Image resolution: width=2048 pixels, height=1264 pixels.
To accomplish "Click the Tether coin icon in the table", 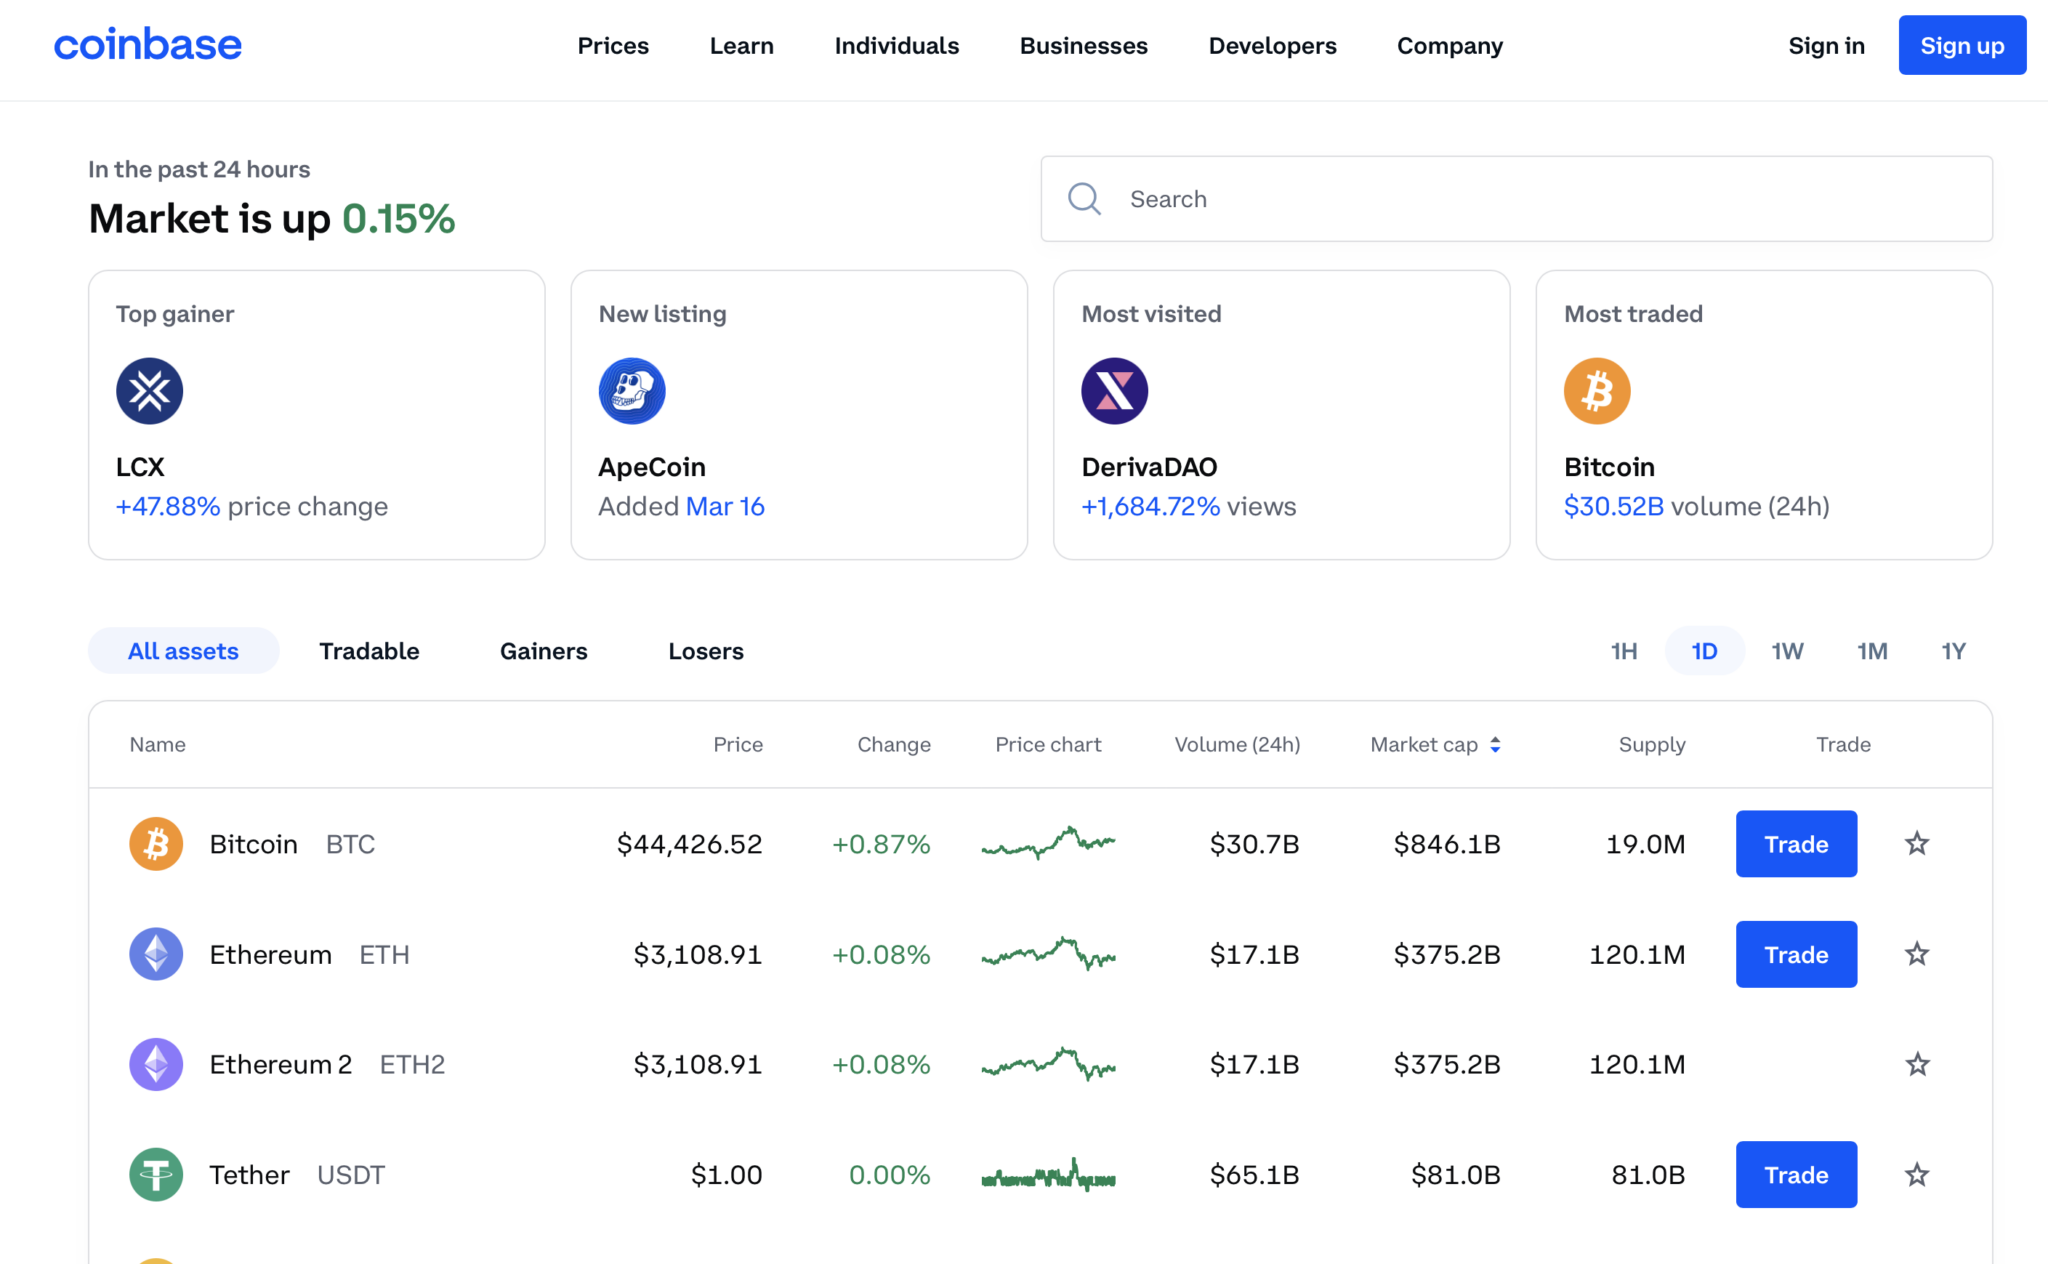I will point(156,1175).
